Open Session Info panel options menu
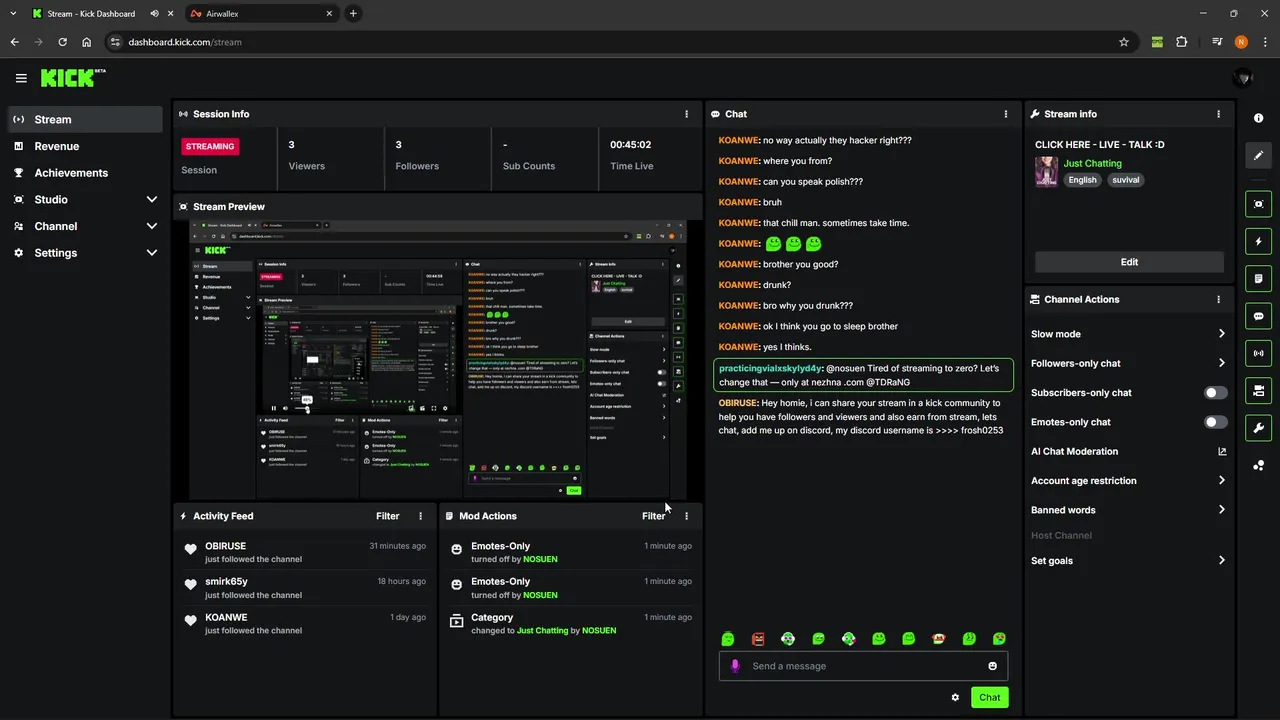The image size is (1280, 720). tap(686, 114)
